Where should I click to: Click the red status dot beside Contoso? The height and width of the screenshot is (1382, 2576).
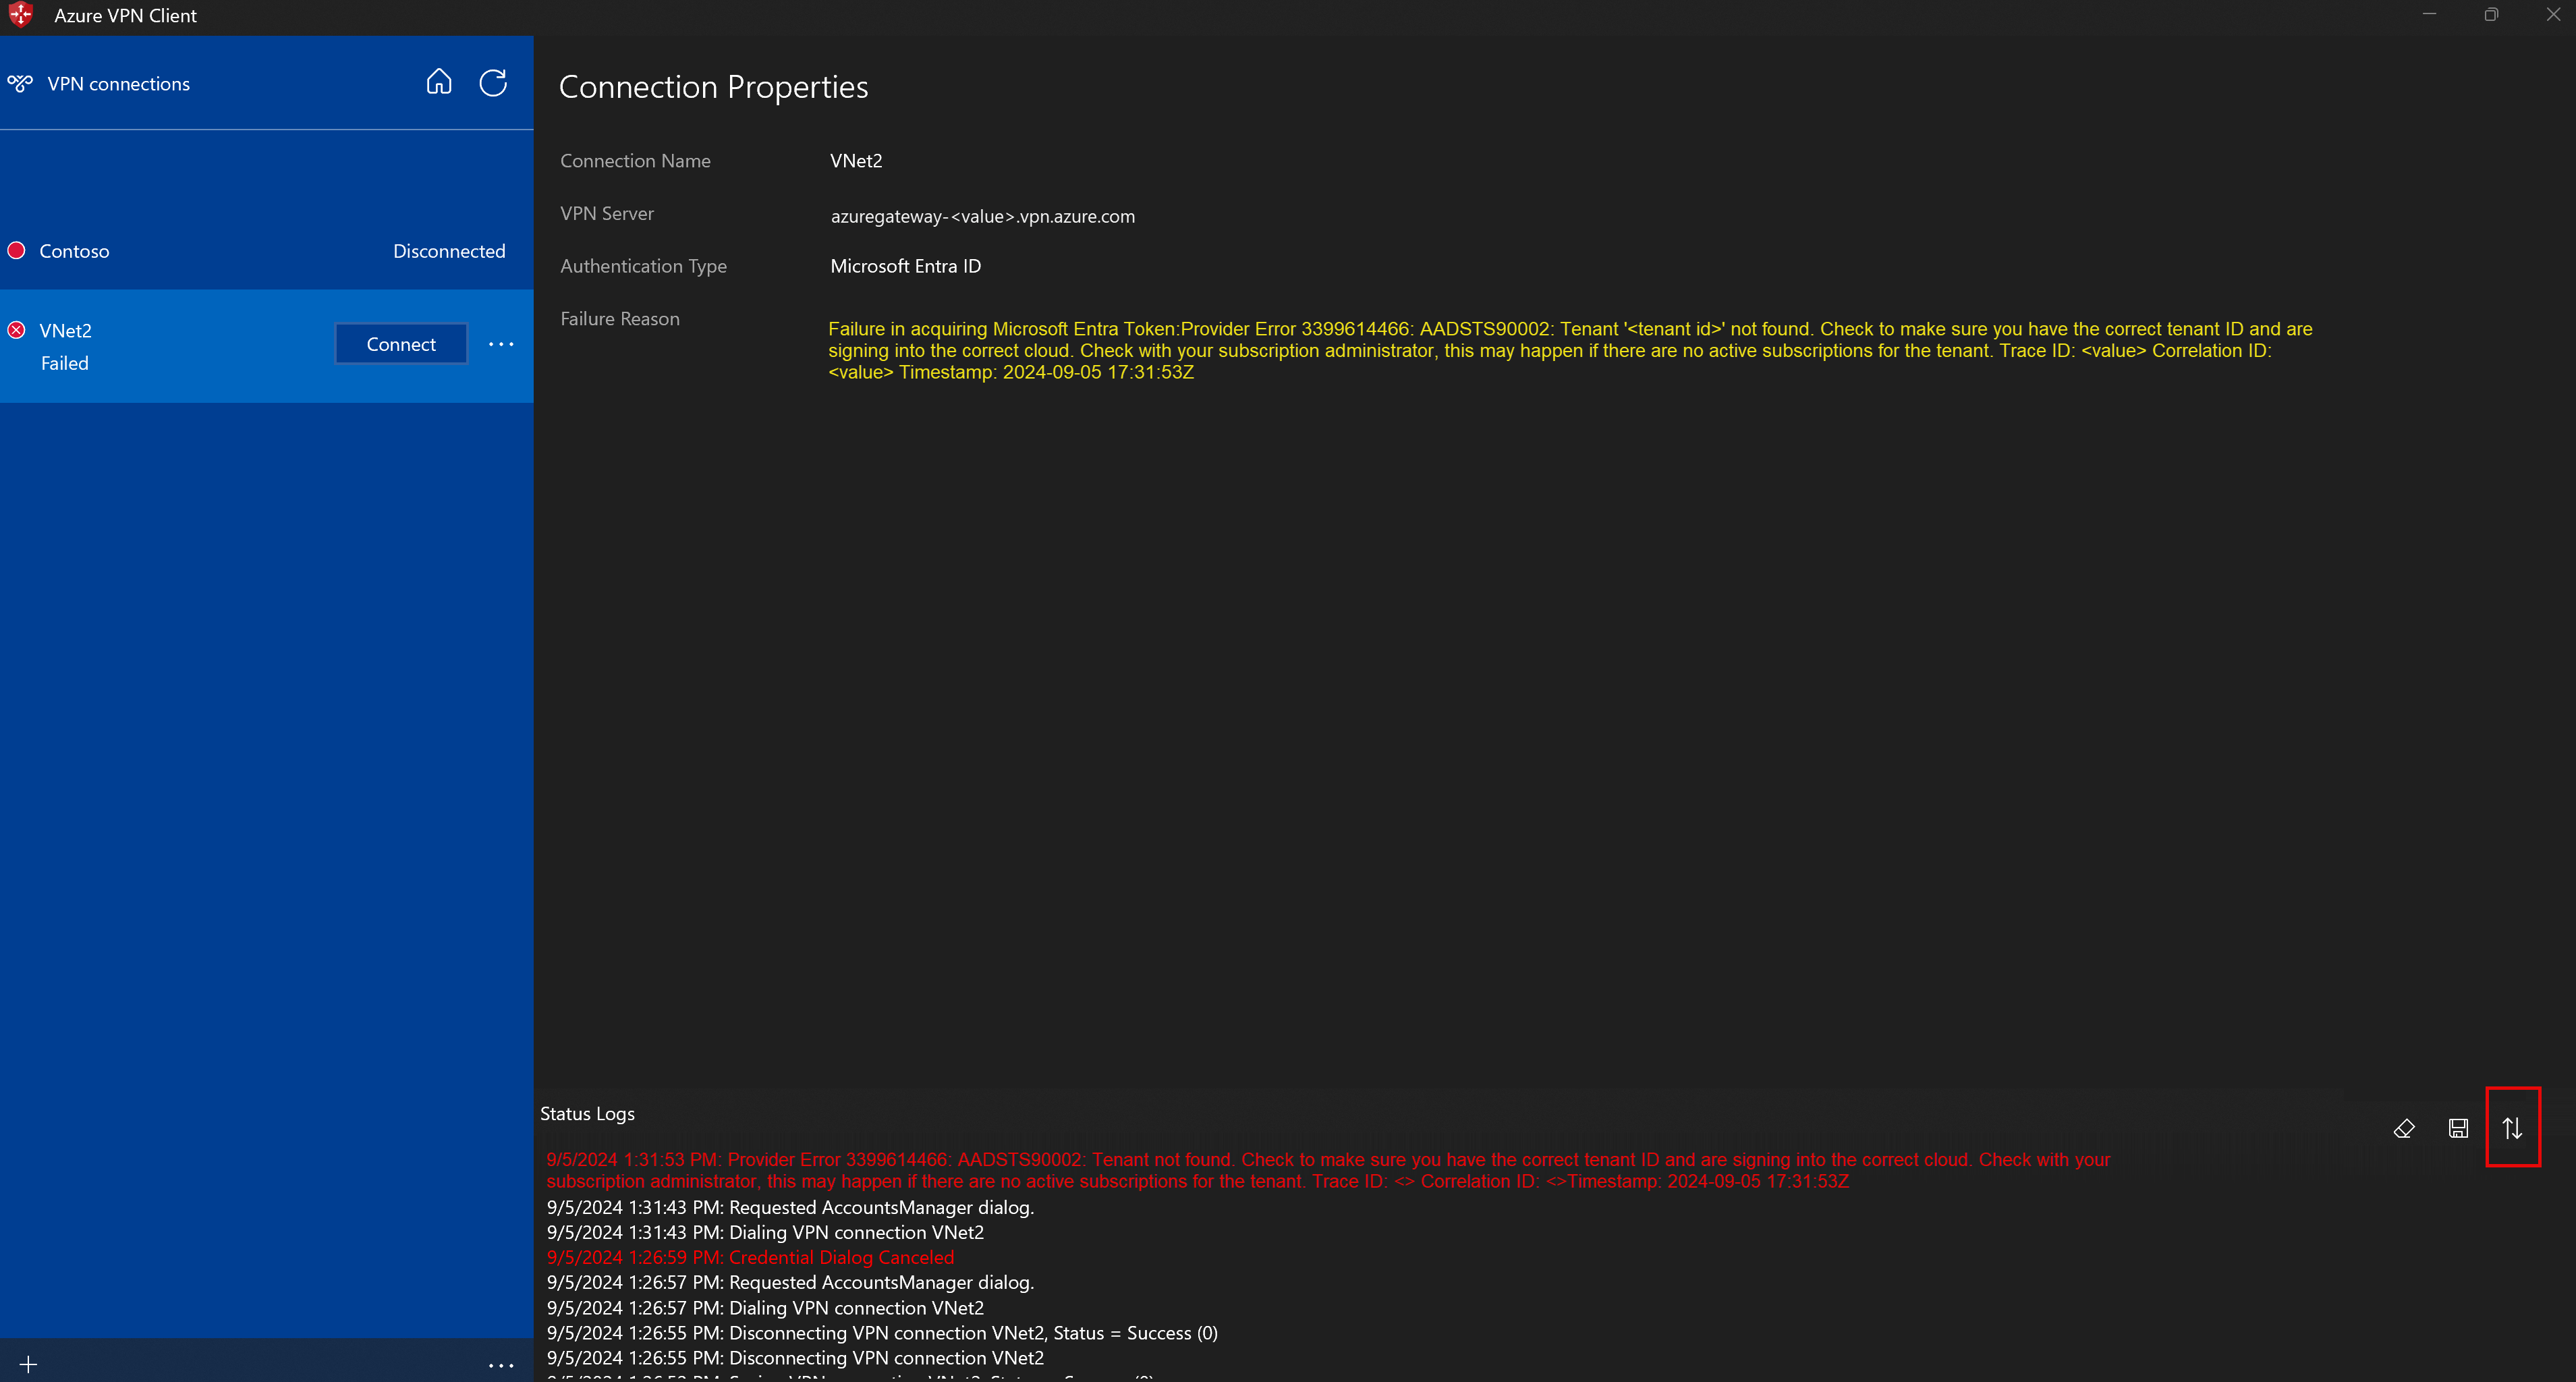point(16,251)
